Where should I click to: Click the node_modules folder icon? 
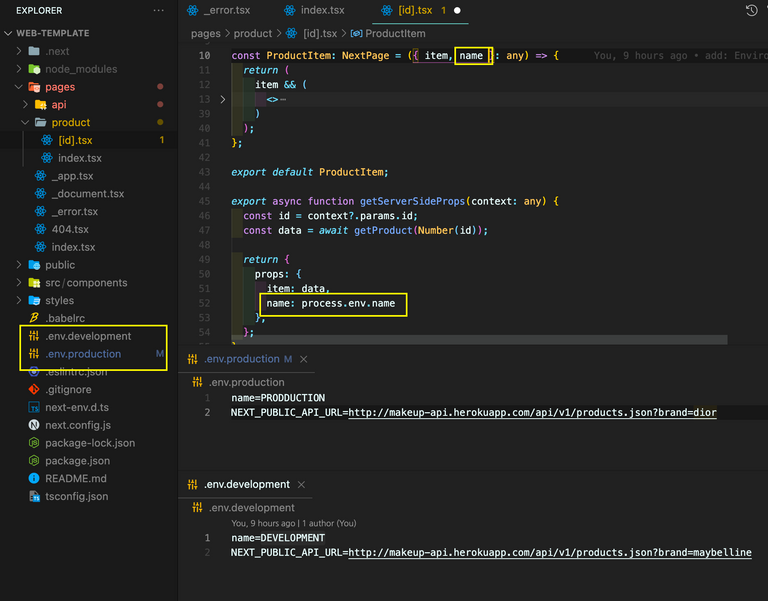(x=34, y=69)
